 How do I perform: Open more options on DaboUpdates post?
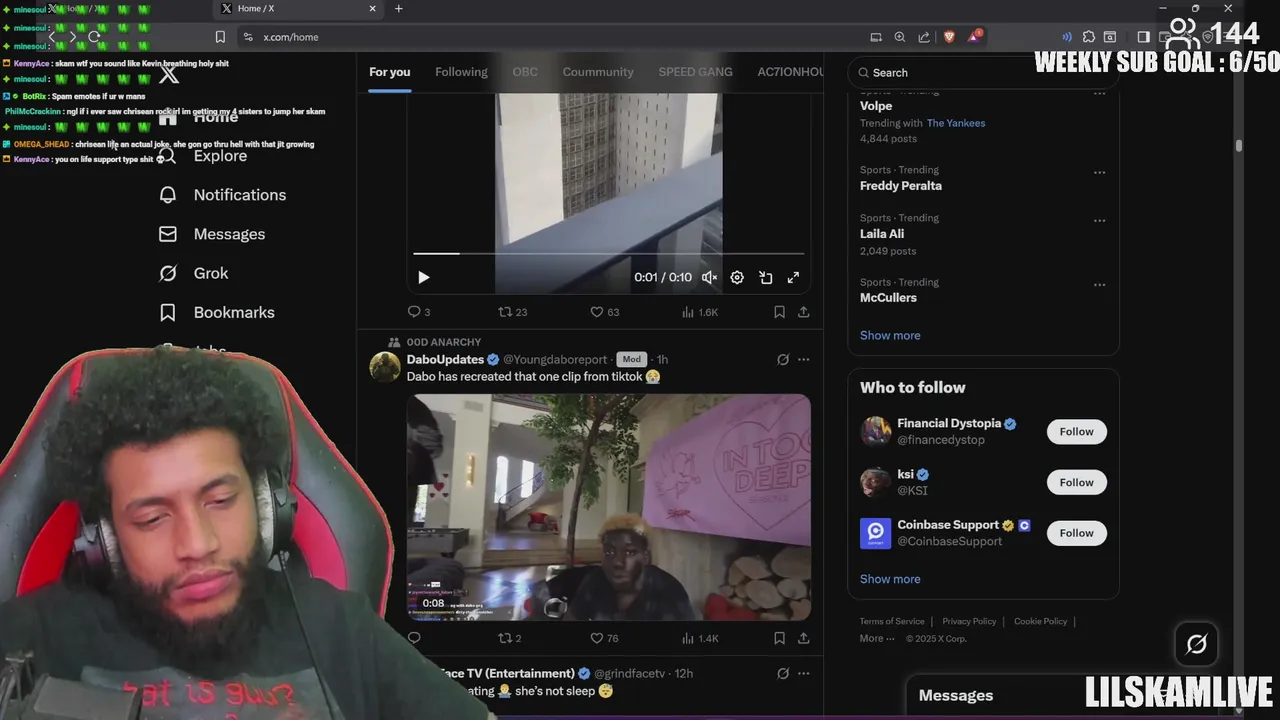coord(803,359)
